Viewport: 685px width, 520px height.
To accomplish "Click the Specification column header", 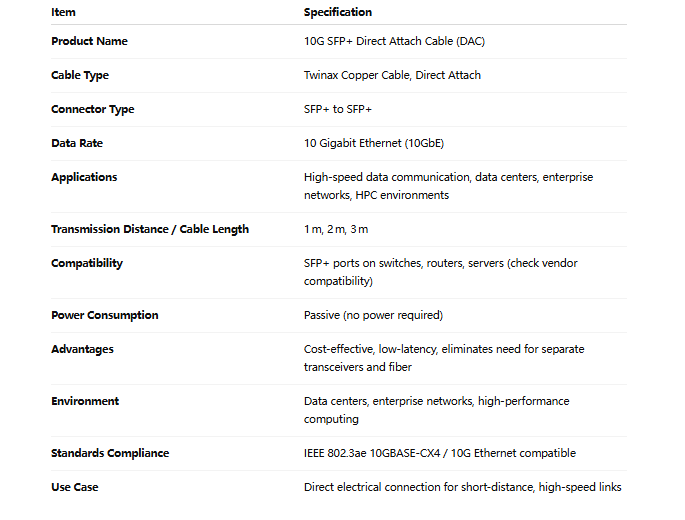I will pyautogui.click(x=338, y=12).
